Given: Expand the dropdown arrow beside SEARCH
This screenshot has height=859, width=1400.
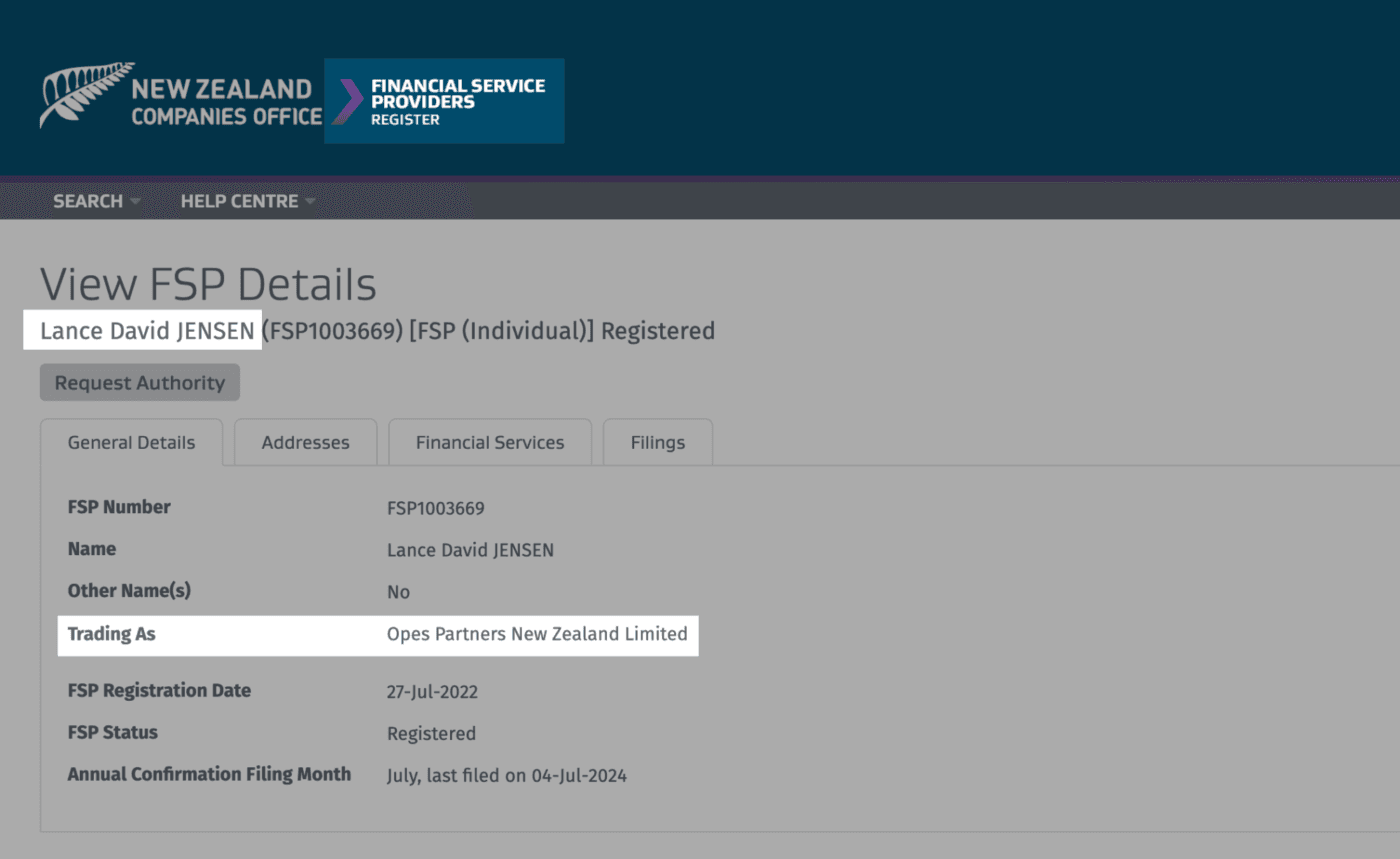Looking at the screenshot, I should (x=135, y=202).
